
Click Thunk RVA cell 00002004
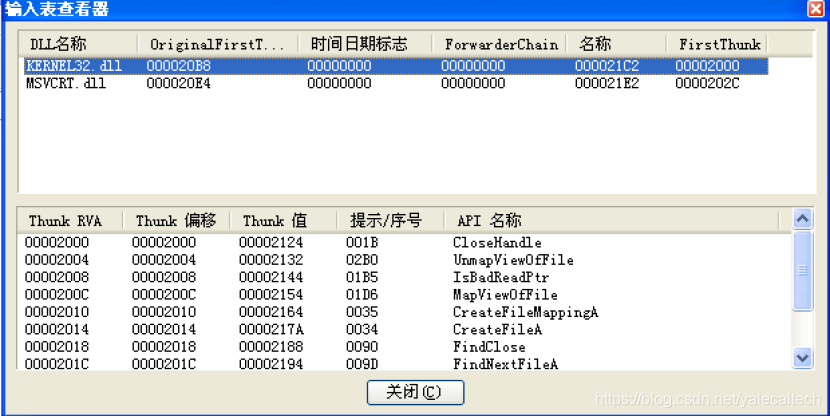(x=57, y=260)
